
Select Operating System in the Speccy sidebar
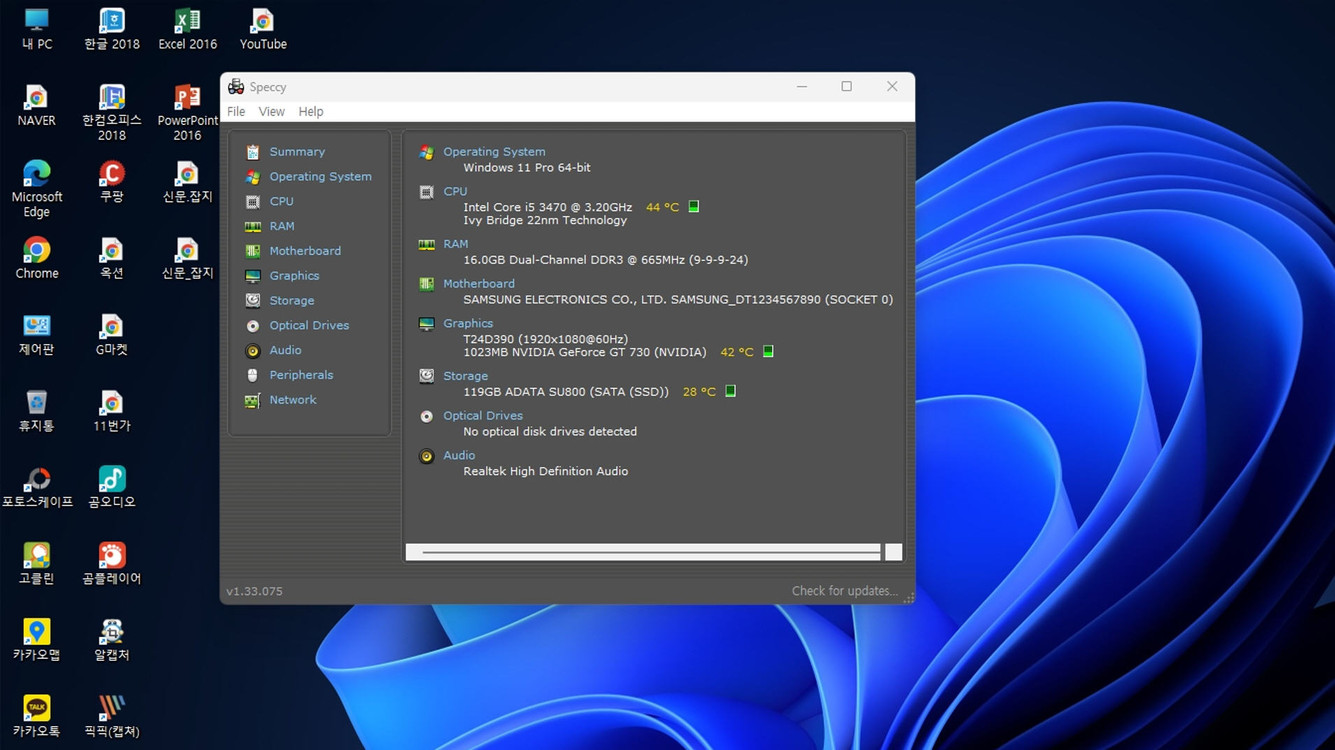click(320, 177)
